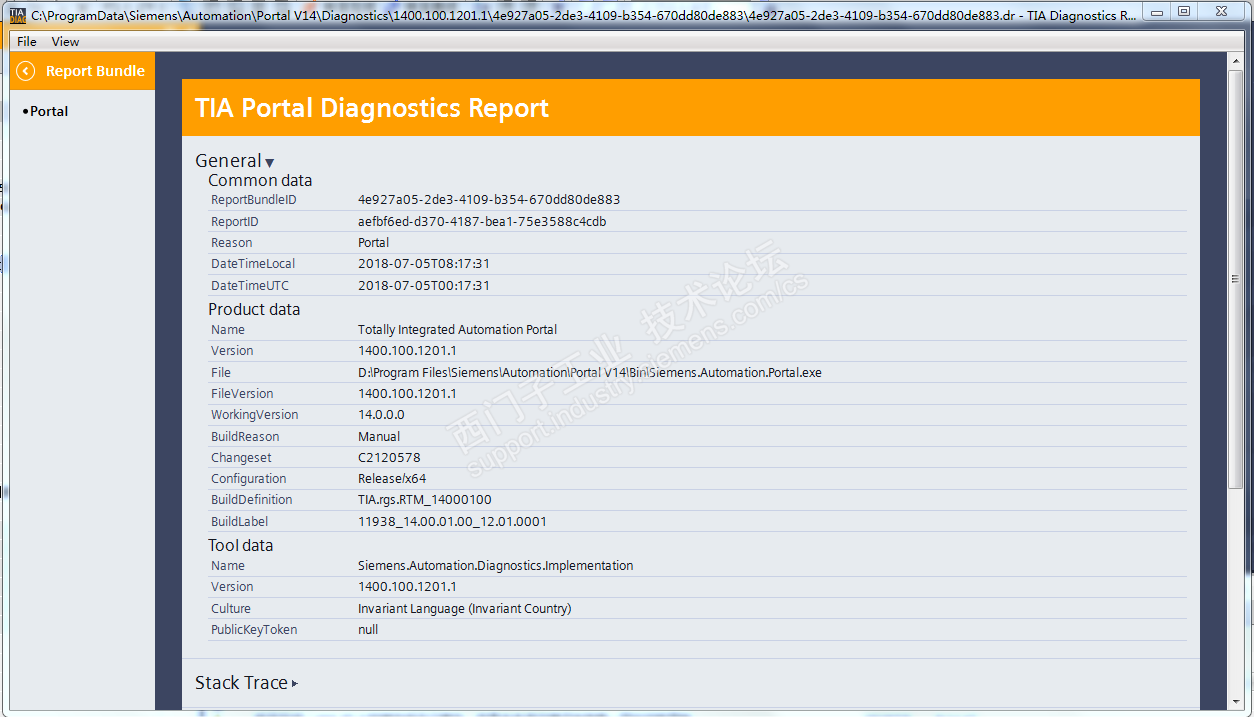The width and height of the screenshot is (1254, 717).
Task: Click the Tool data subheading
Action: coord(240,546)
